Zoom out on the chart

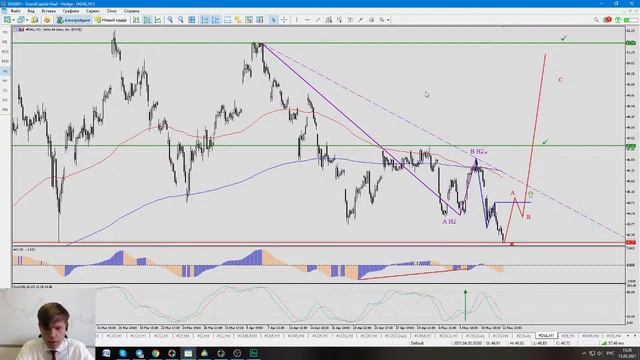pos(180,20)
